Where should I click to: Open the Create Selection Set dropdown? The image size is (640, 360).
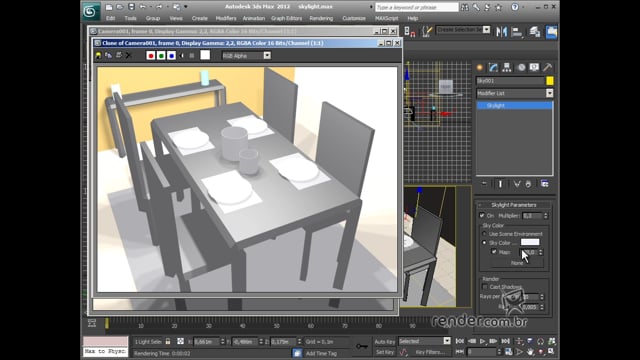coord(486,30)
